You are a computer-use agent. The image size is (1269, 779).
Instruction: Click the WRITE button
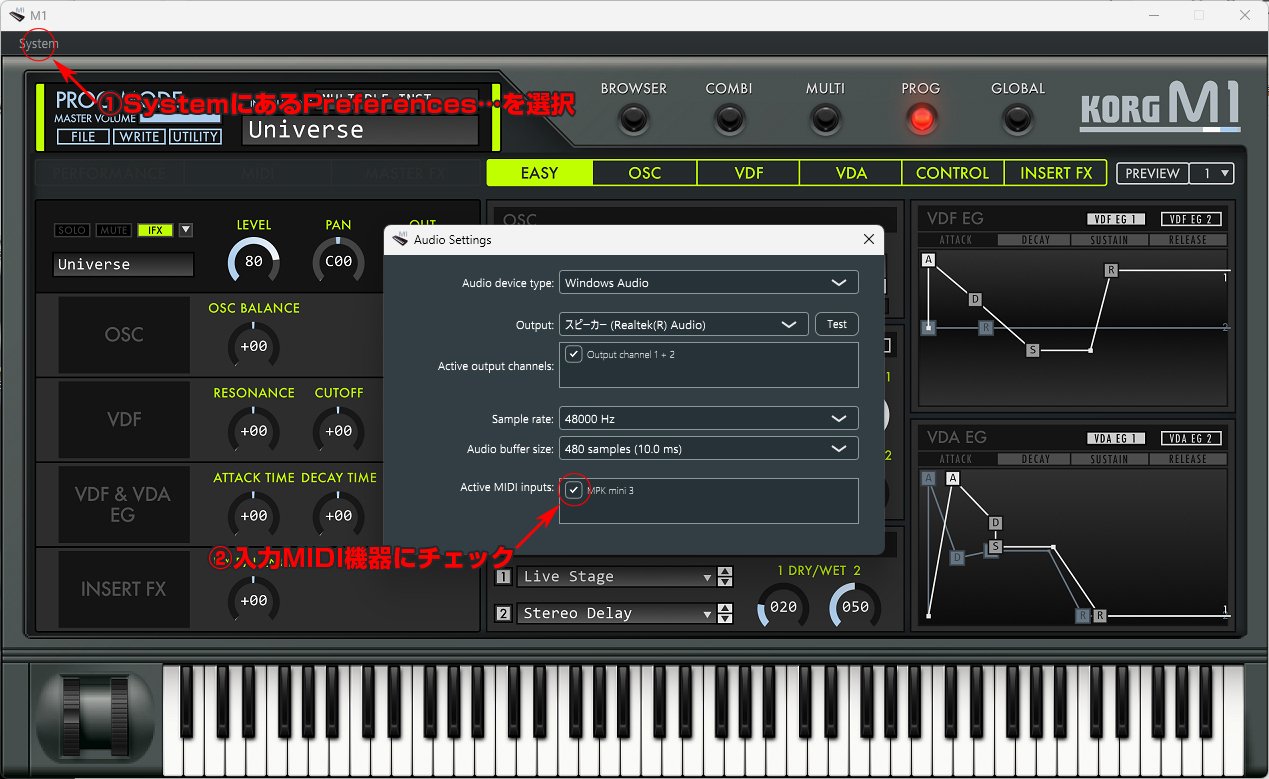click(x=138, y=136)
